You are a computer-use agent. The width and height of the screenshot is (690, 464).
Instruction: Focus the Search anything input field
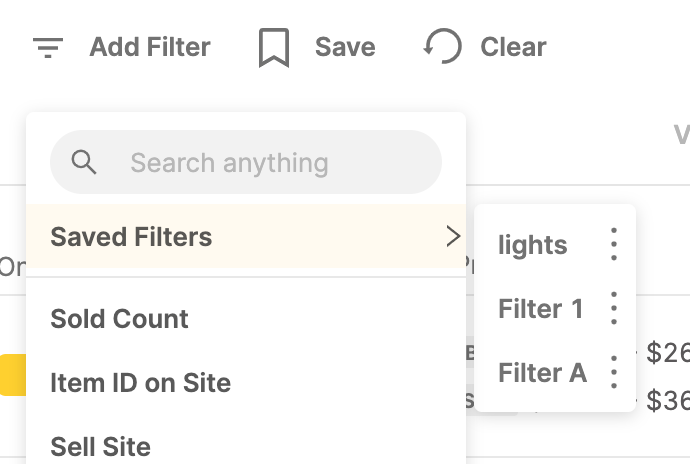click(x=246, y=162)
